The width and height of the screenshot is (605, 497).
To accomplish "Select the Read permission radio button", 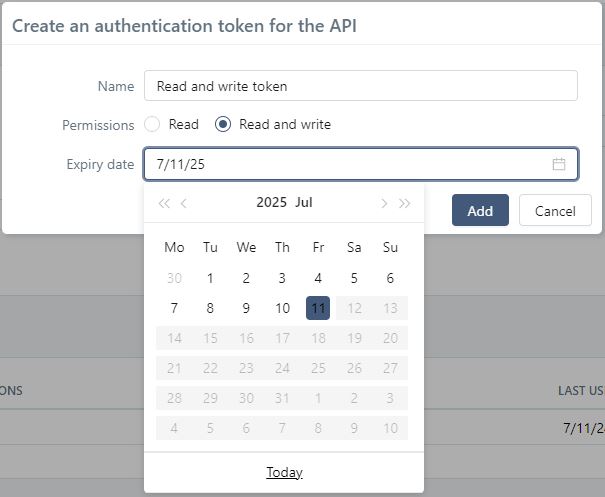I will tap(152, 125).
